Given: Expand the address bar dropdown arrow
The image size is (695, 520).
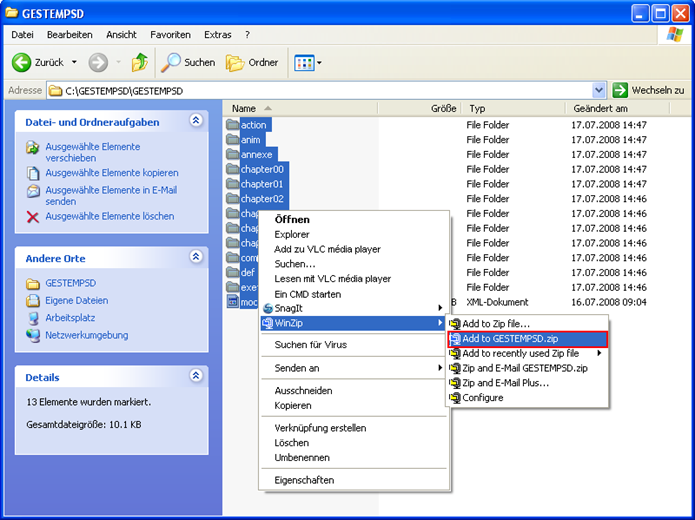Looking at the screenshot, I should [599, 90].
